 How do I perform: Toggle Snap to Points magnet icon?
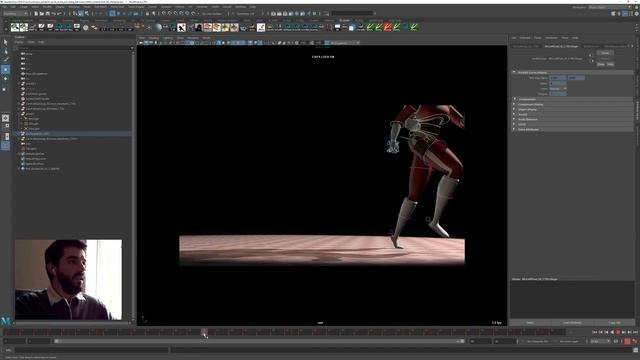pyautogui.click(x=176, y=13)
